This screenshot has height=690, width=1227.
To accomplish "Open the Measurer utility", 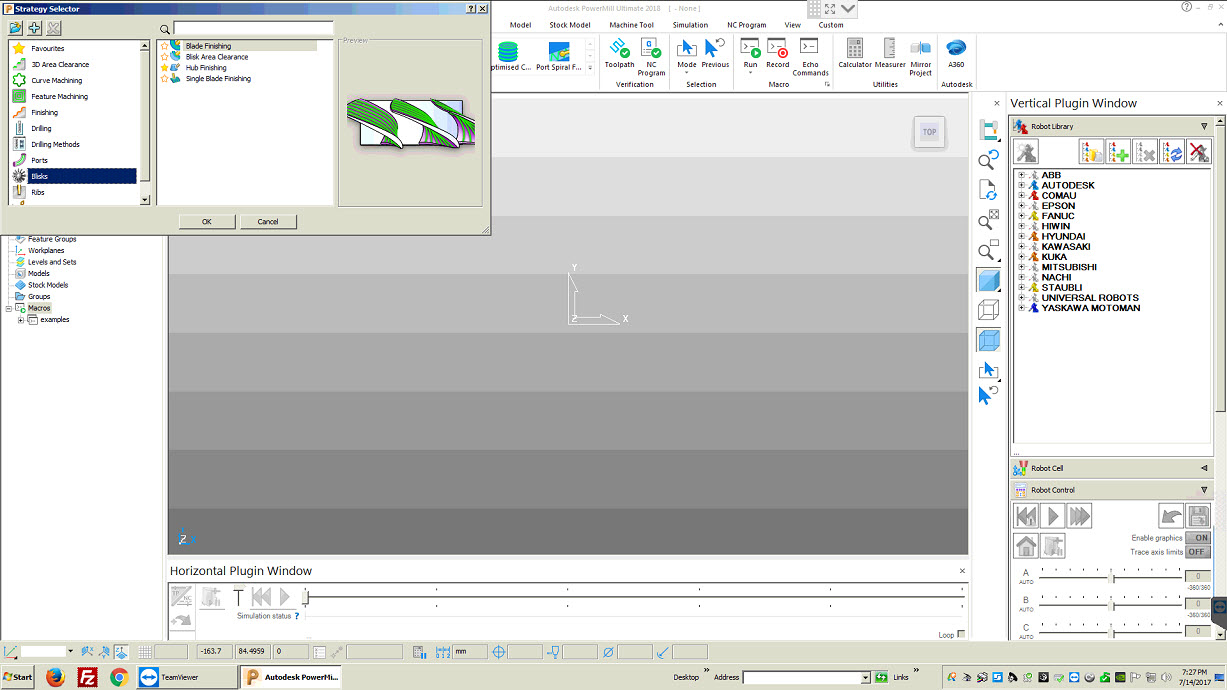I will 890,53.
